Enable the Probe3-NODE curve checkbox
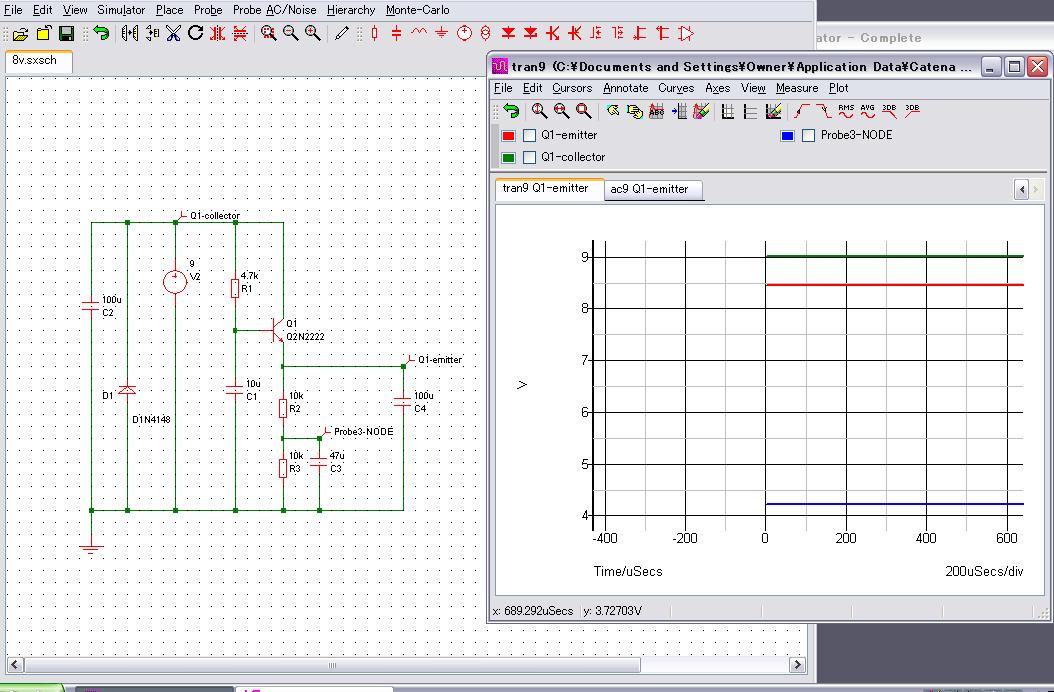This screenshot has height=692, width=1054. [x=809, y=136]
